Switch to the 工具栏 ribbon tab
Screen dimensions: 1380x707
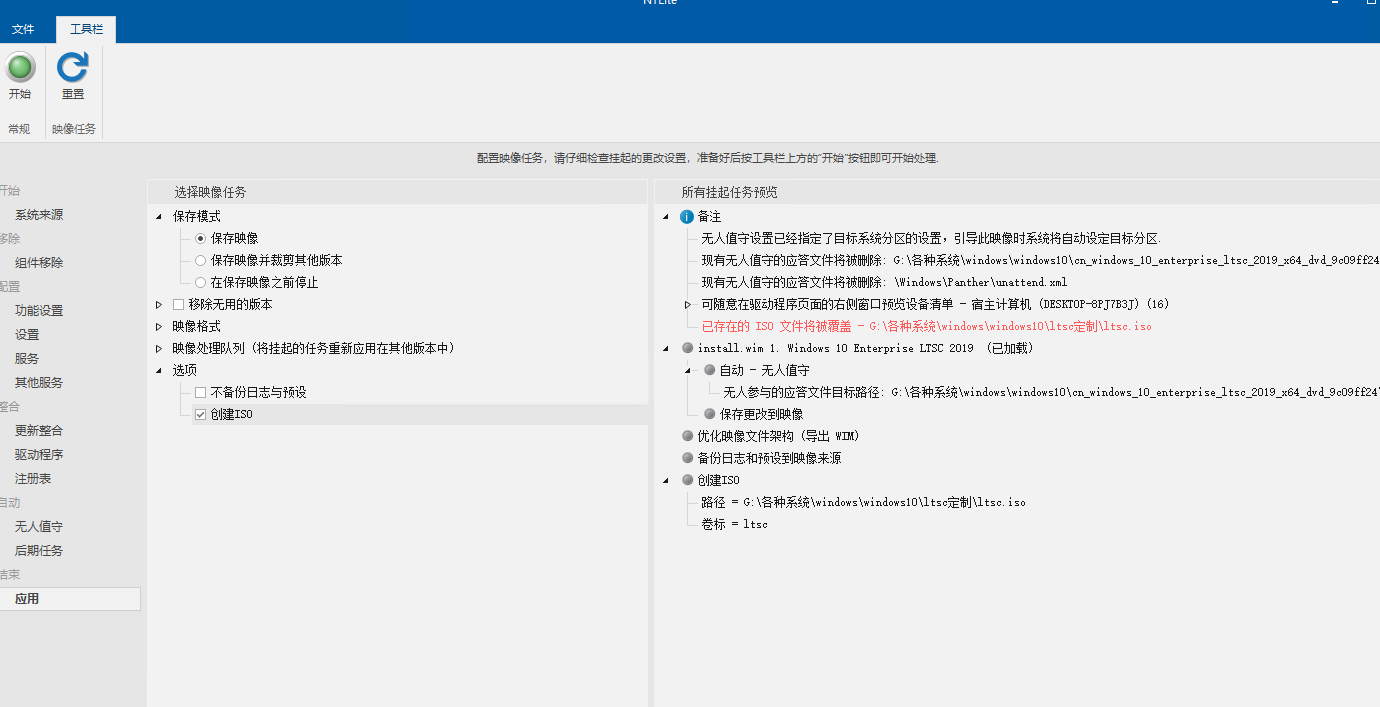tap(86, 29)
